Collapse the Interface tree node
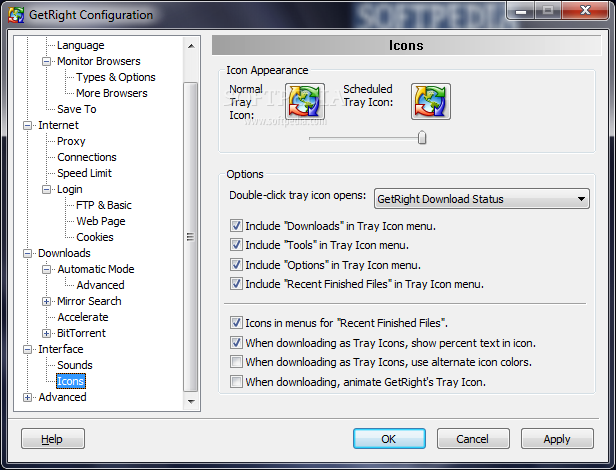Viewport: 616px width, 470px height. tap(28, 349)
